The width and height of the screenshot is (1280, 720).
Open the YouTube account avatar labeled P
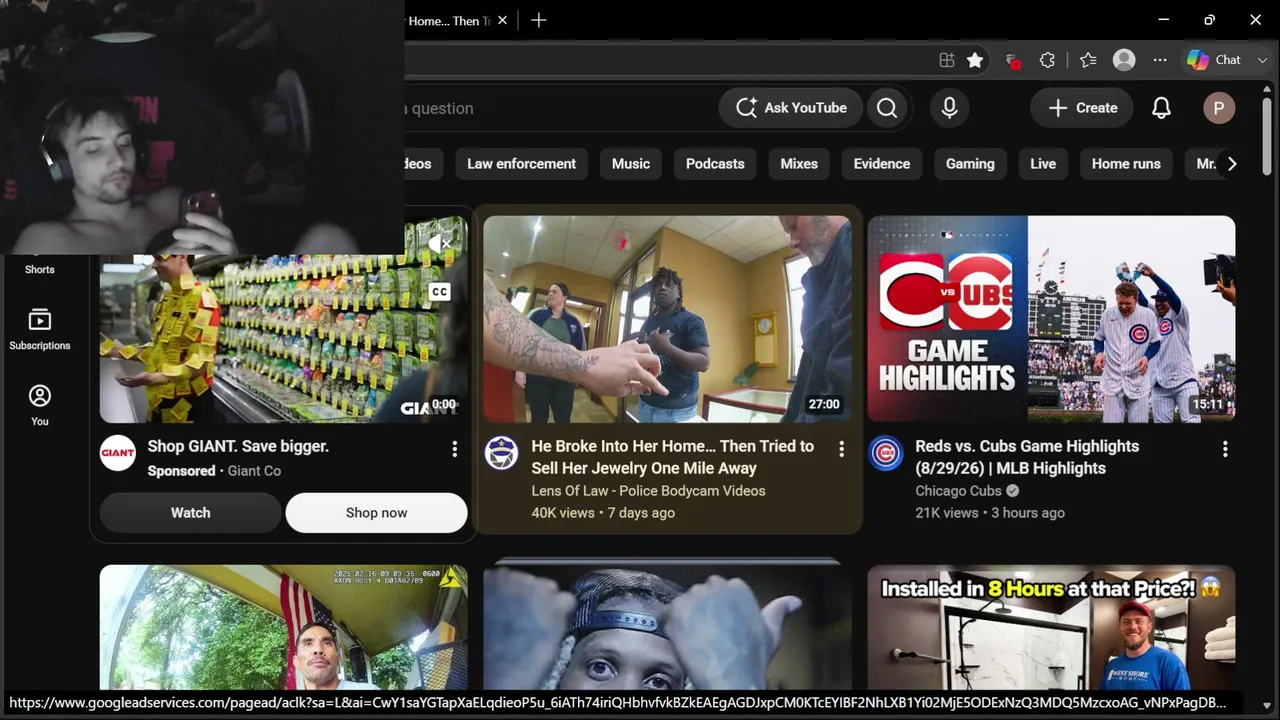tap(1218, 108)
